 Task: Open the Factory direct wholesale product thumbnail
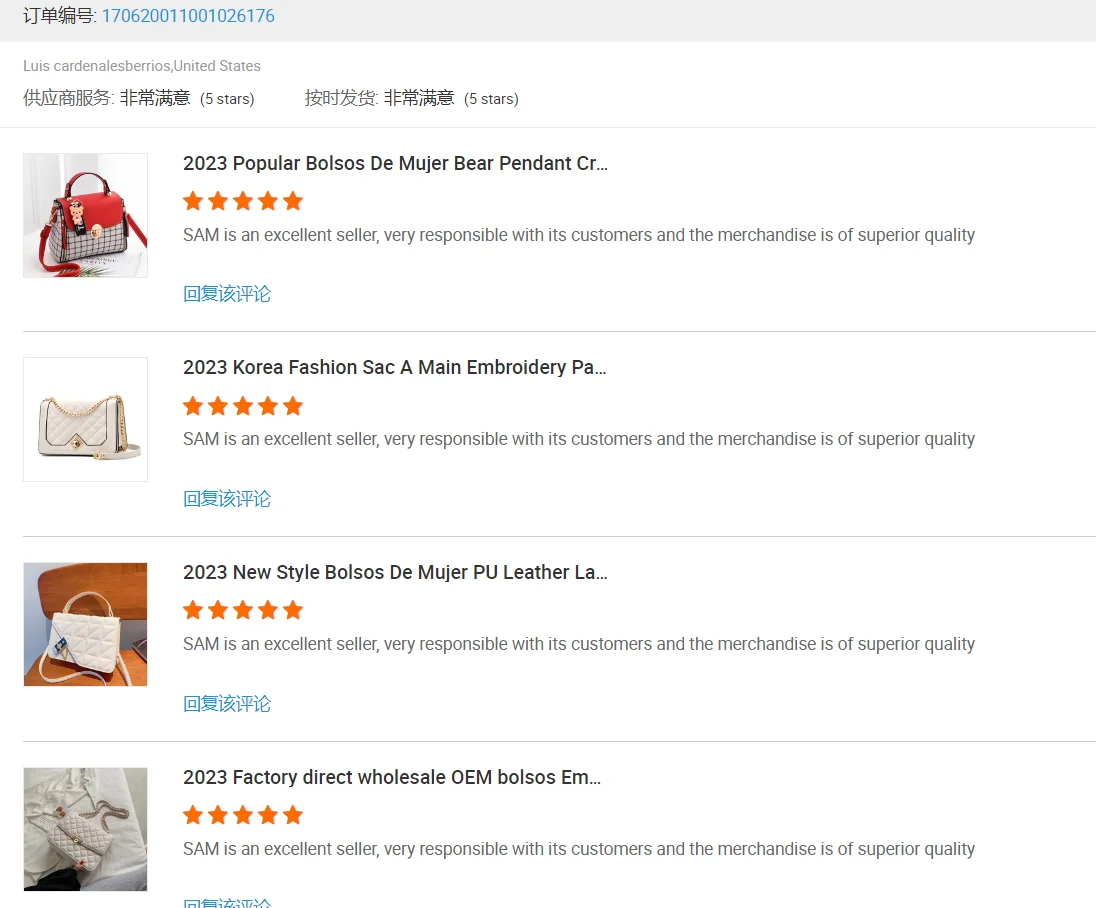pyautogui.click(x=85, y=828)
